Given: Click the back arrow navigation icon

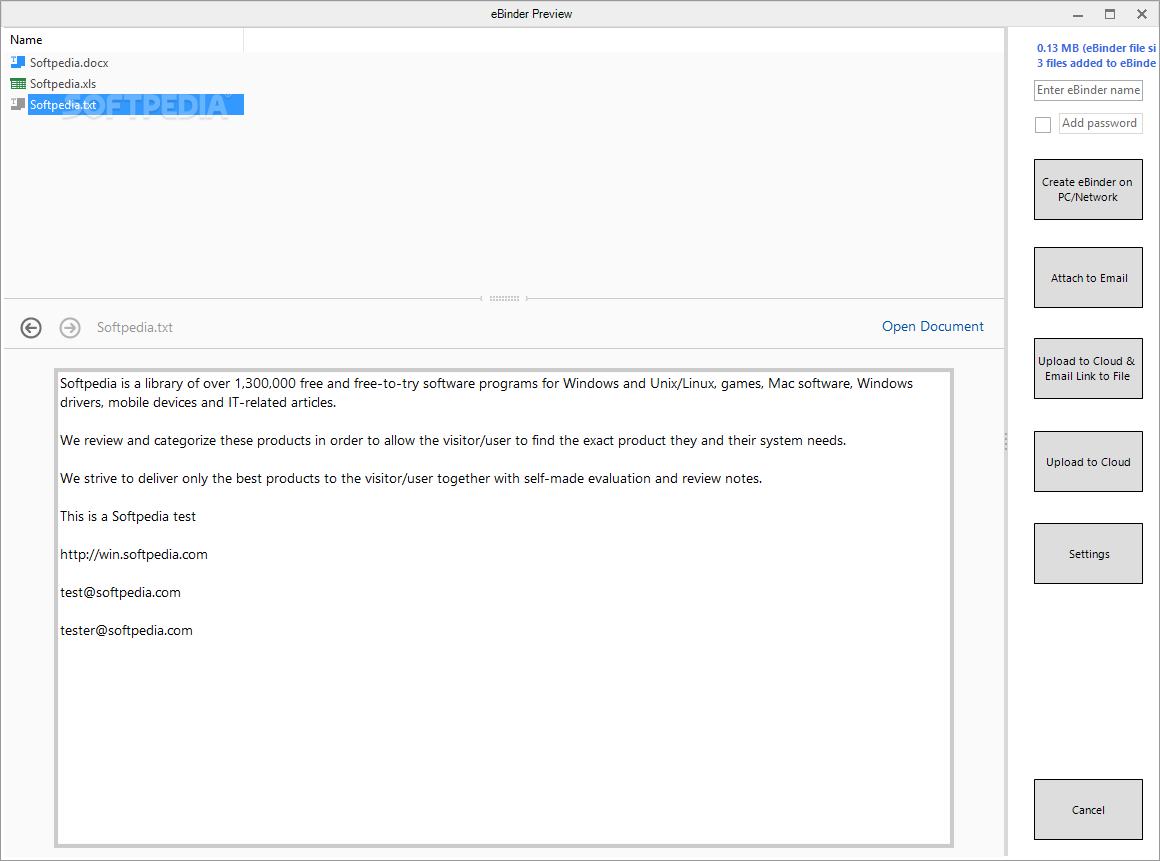Looking at the screenshot, I should click(x=31, y=328).
